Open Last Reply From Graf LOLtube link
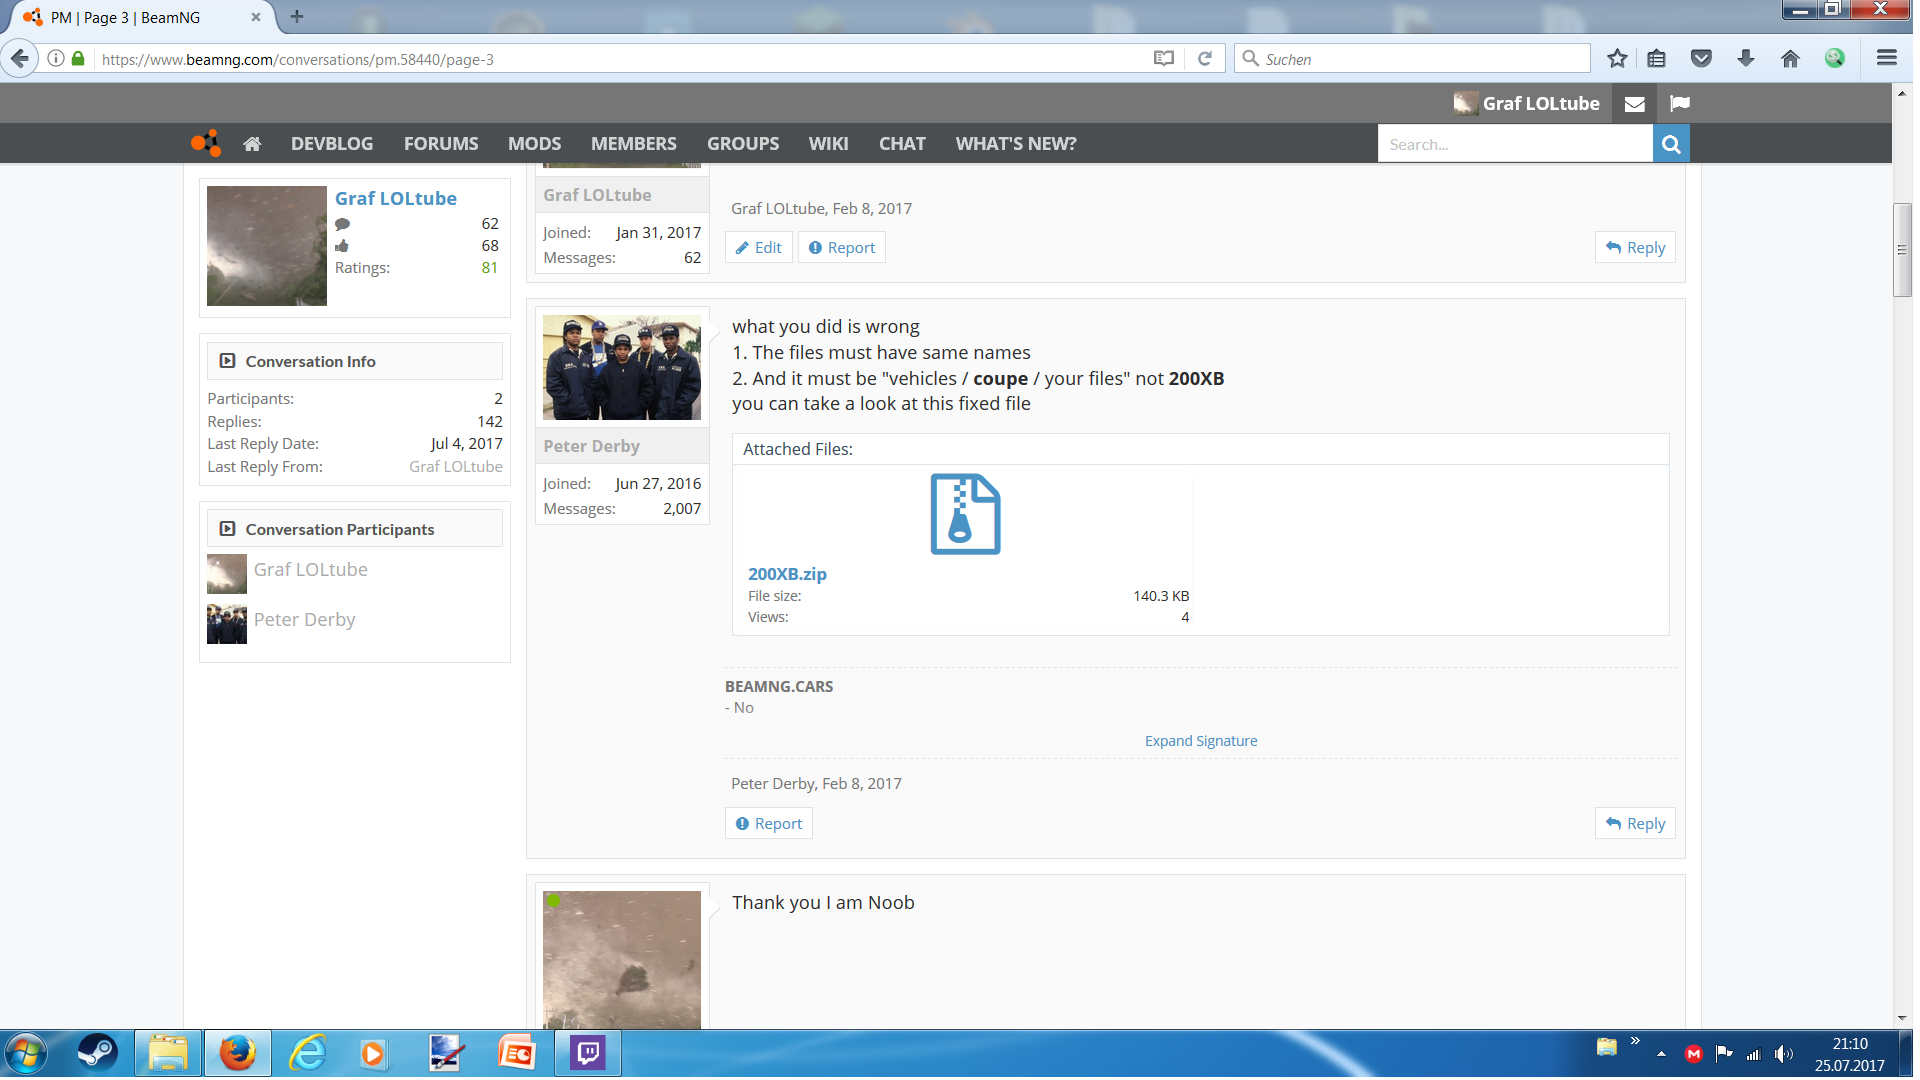The image size is (1920, 1080). tap(456, 467)
